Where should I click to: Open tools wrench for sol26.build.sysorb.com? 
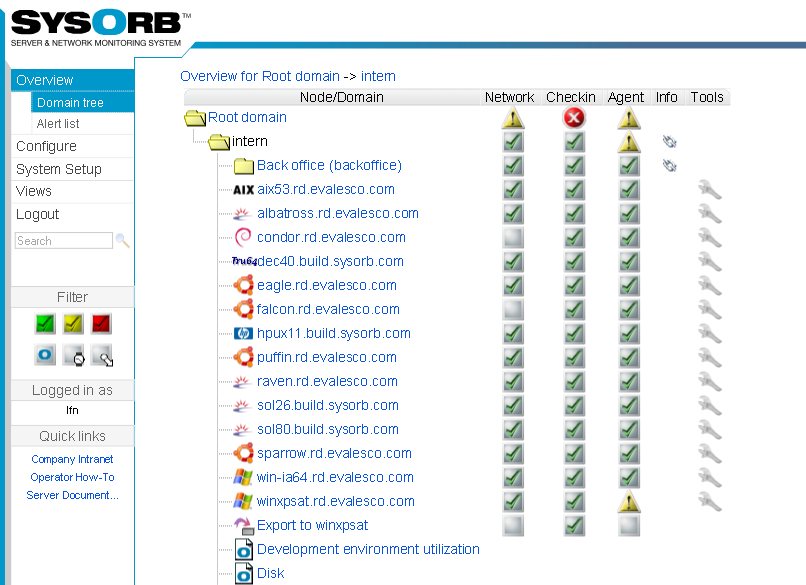click(710, 406)
